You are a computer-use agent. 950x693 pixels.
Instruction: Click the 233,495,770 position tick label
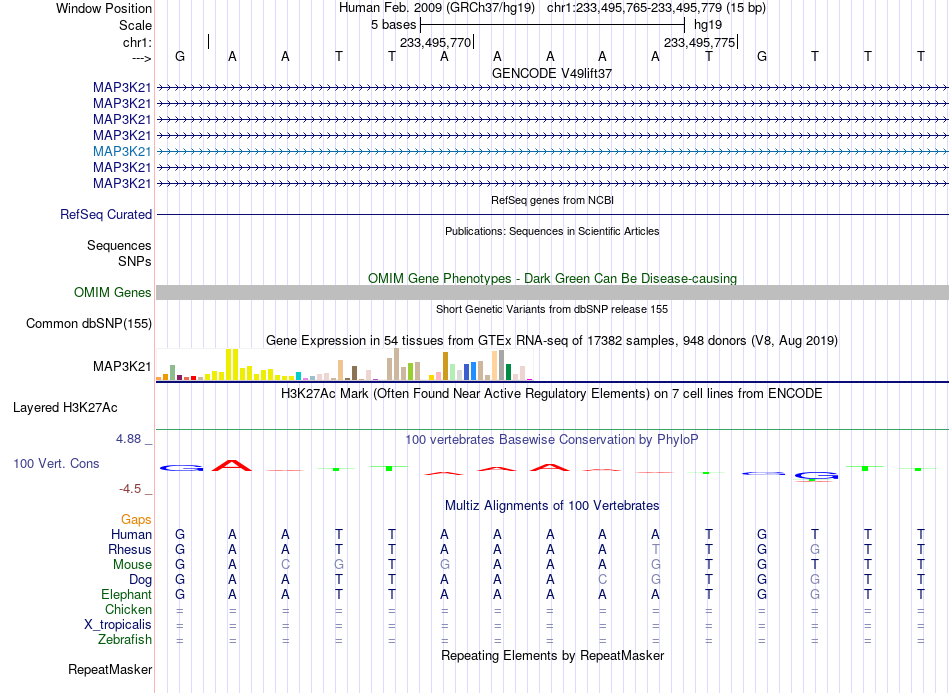click(436, 42)
